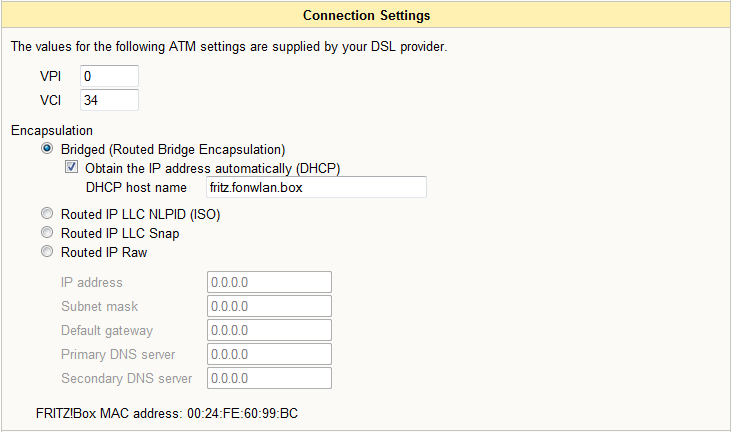The height and width of the screenshot is (432, 732).
Task: Click the Connection Settings header bar
Action: (x=366, y=15)
